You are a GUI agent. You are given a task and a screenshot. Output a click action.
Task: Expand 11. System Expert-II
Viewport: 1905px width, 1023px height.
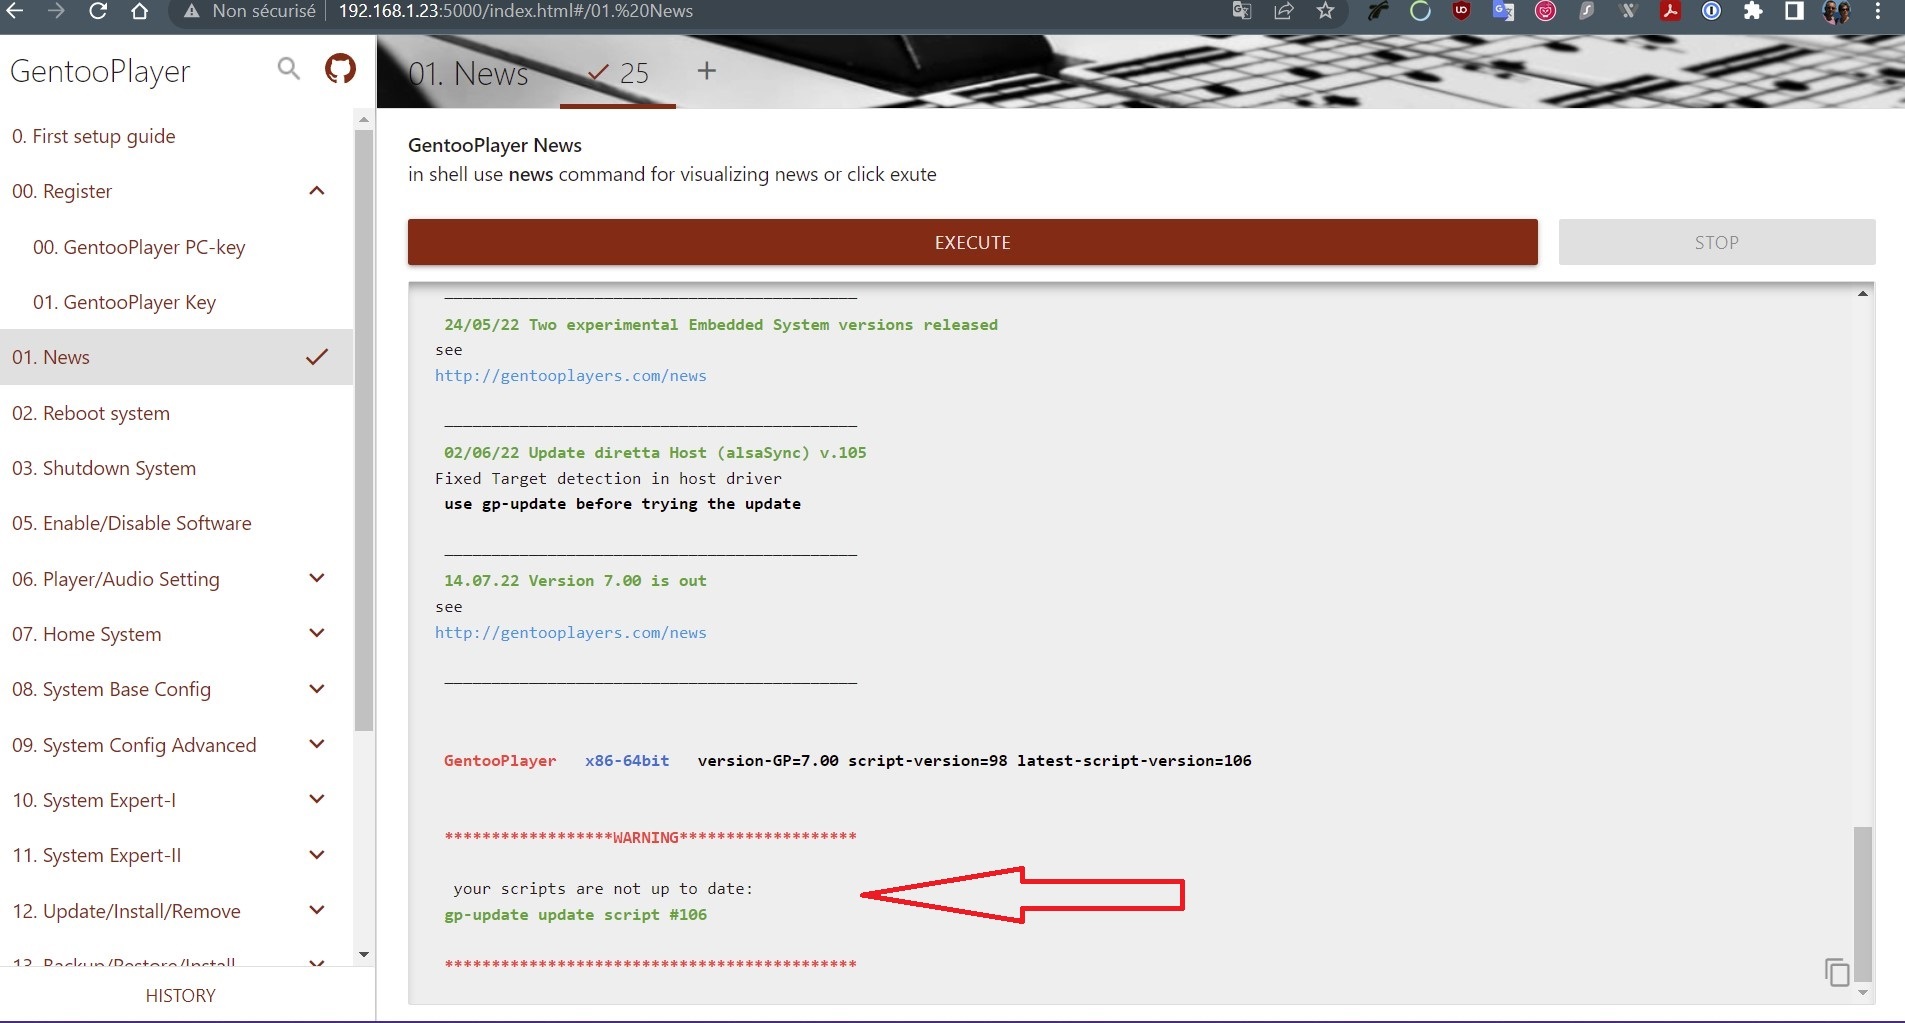point(317,855)
